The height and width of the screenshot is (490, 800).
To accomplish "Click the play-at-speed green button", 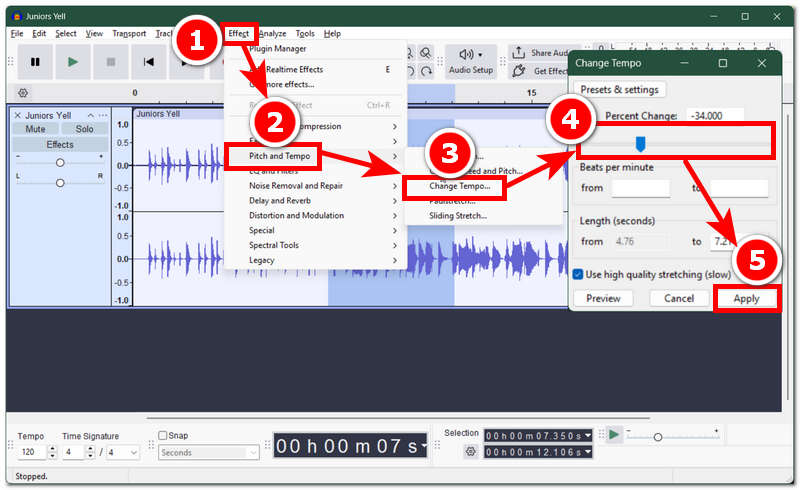I will pyautogui.click(x=614, y=435).
